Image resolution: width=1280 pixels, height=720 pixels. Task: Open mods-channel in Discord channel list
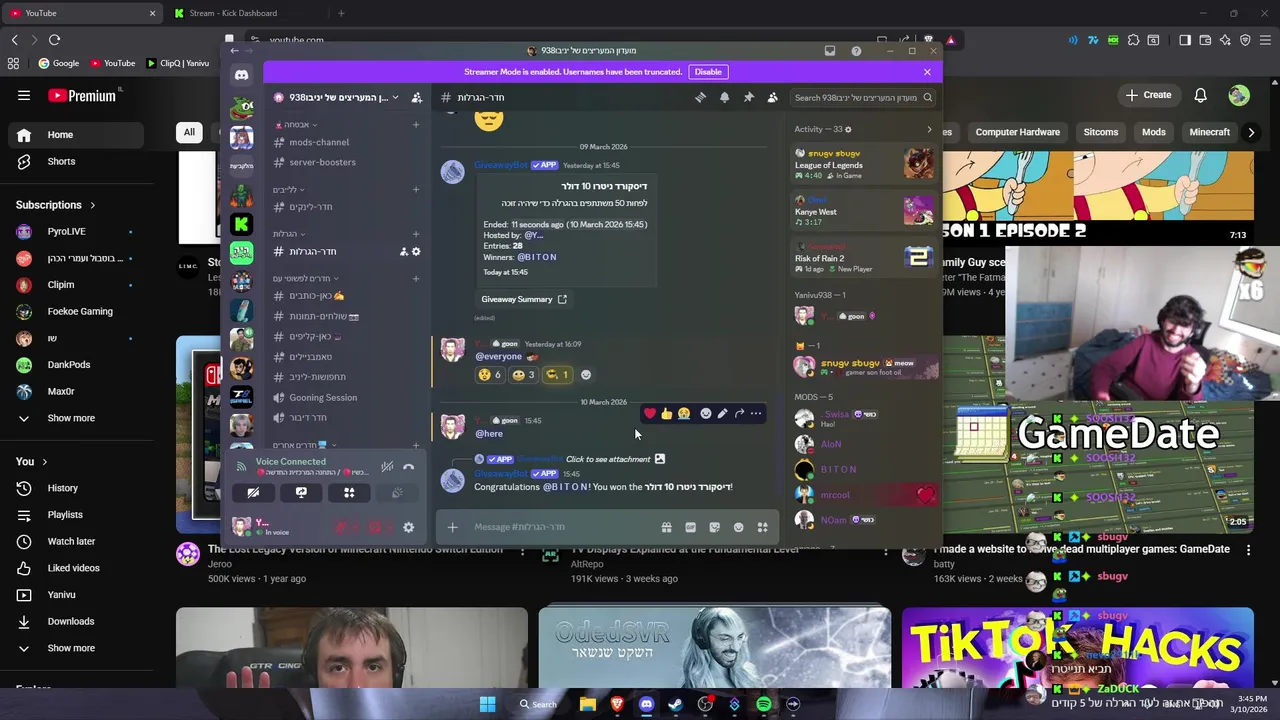pos(346,142)
